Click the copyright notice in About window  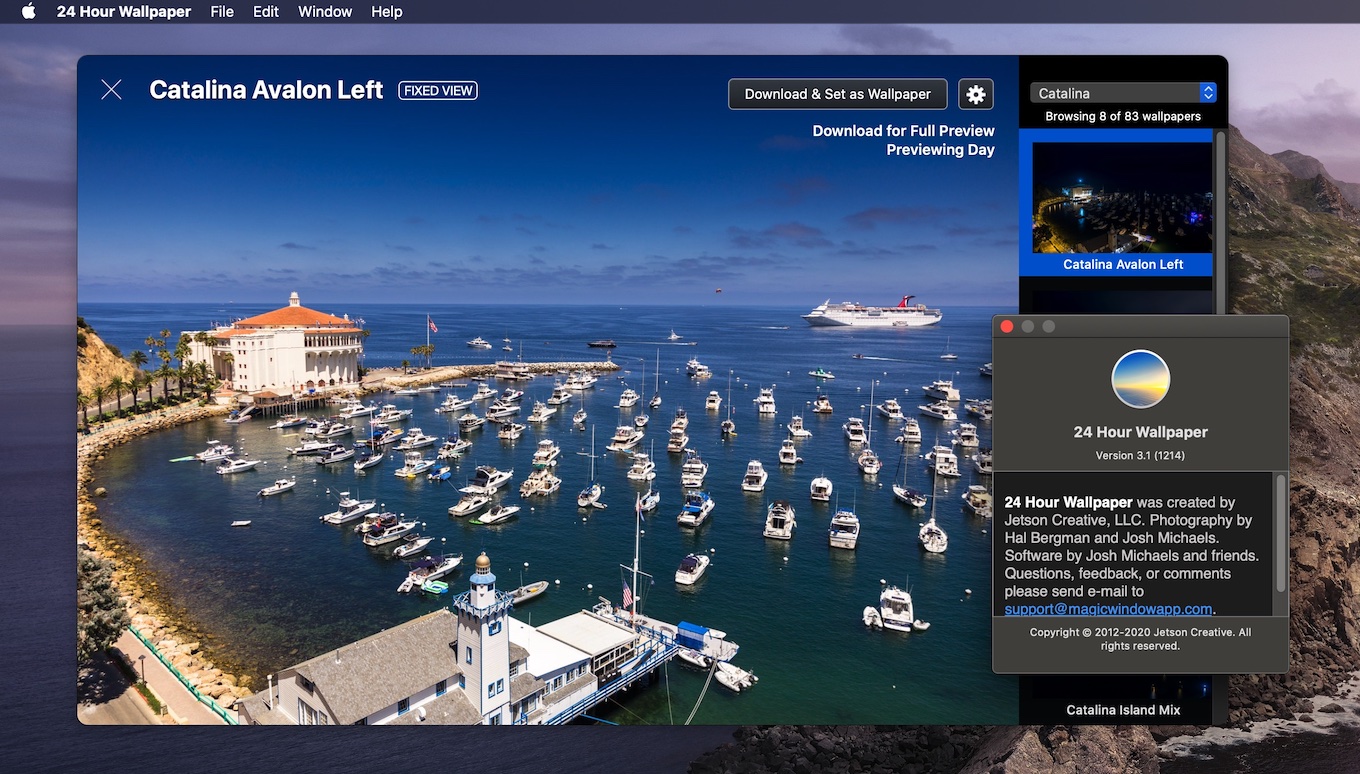(x=1140, y=639)
